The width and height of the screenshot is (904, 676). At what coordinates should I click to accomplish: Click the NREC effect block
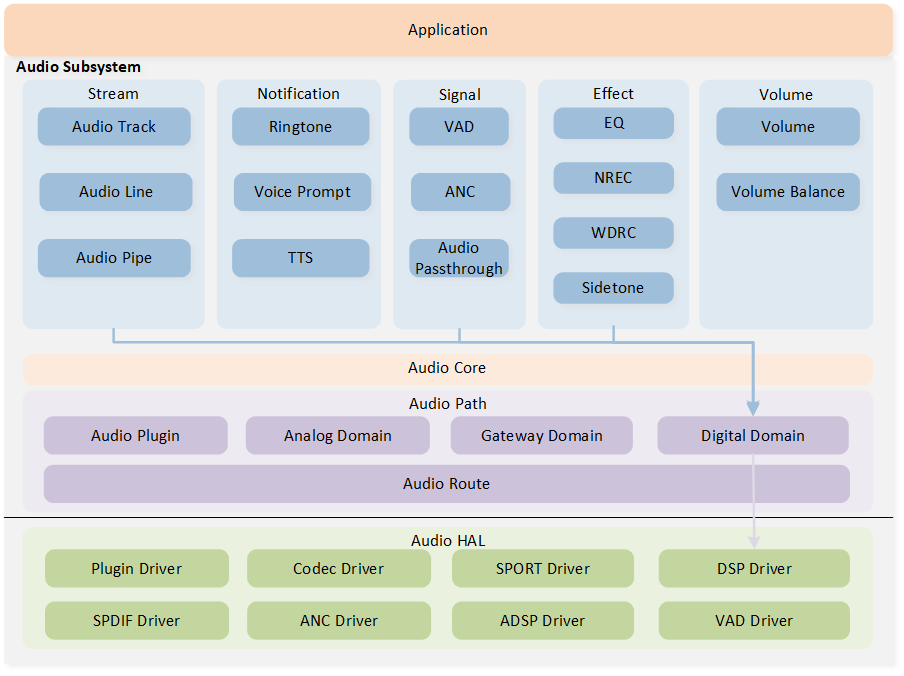[613, 178]
